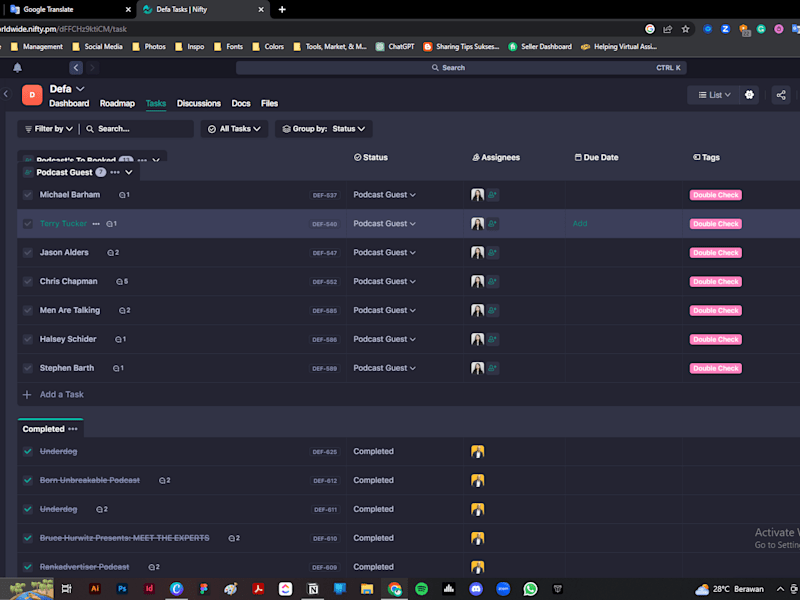
Task: Check off Men Are Talking task
Action: [x=28, y=310]
